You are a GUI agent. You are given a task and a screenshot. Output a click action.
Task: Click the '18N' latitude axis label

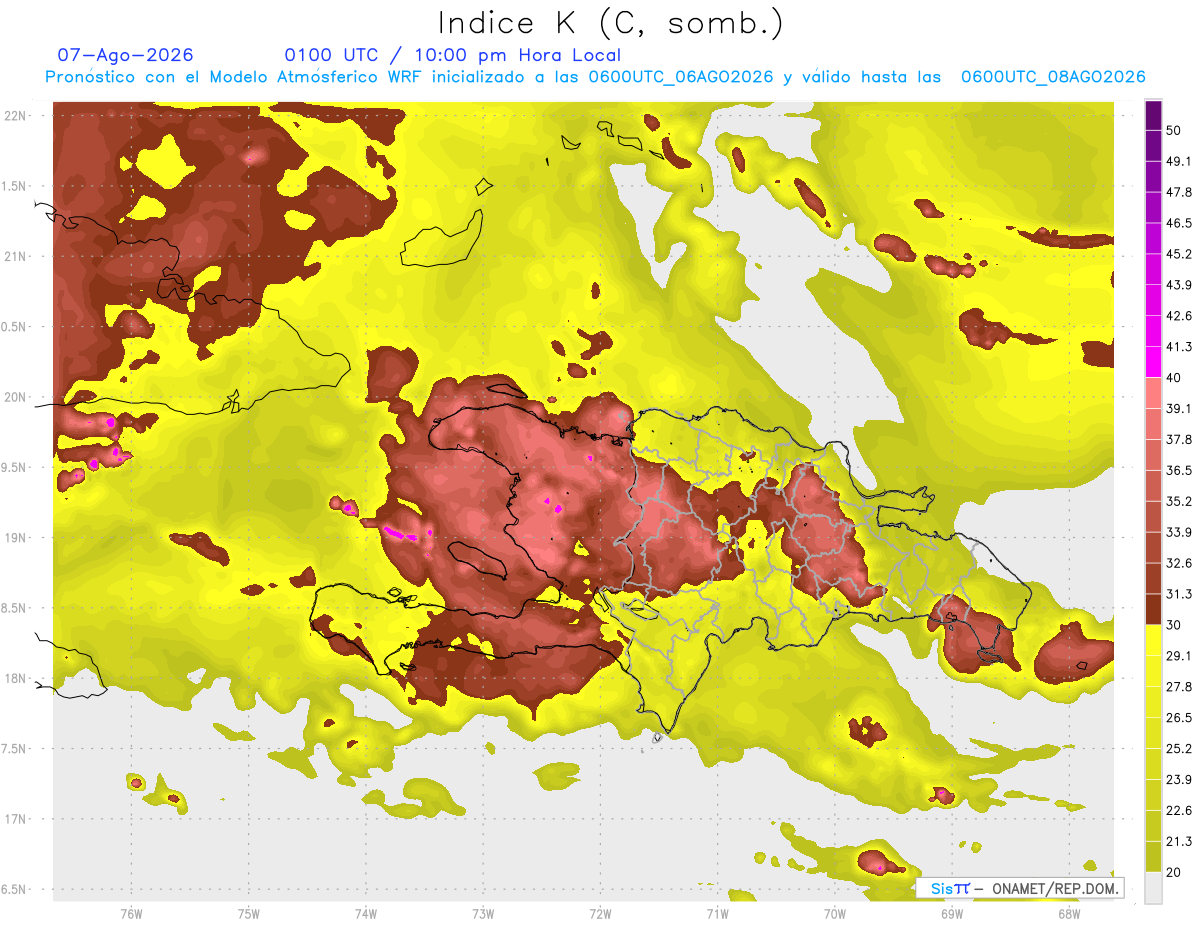(x=15, y=678)
